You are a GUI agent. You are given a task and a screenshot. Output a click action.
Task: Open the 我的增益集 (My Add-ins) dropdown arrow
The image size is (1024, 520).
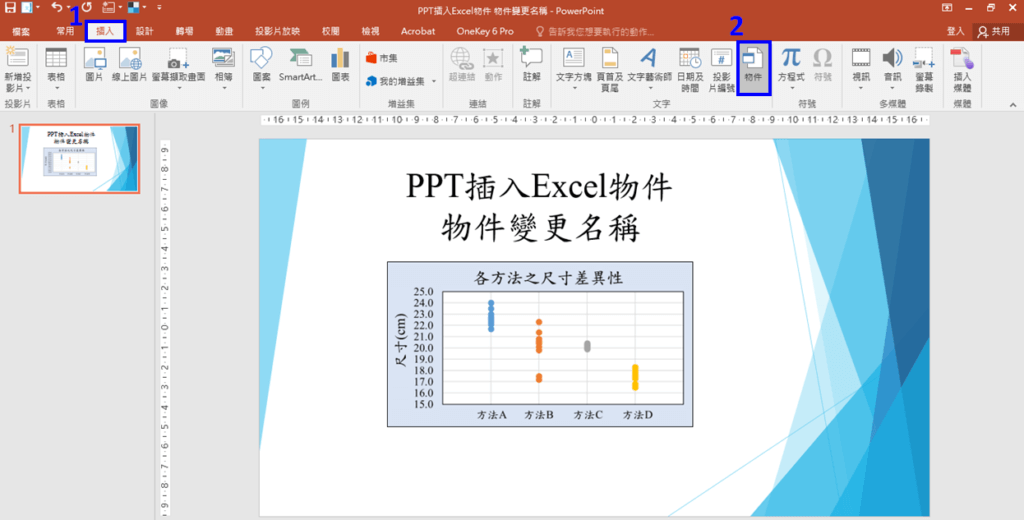click(x=433, y=81)
